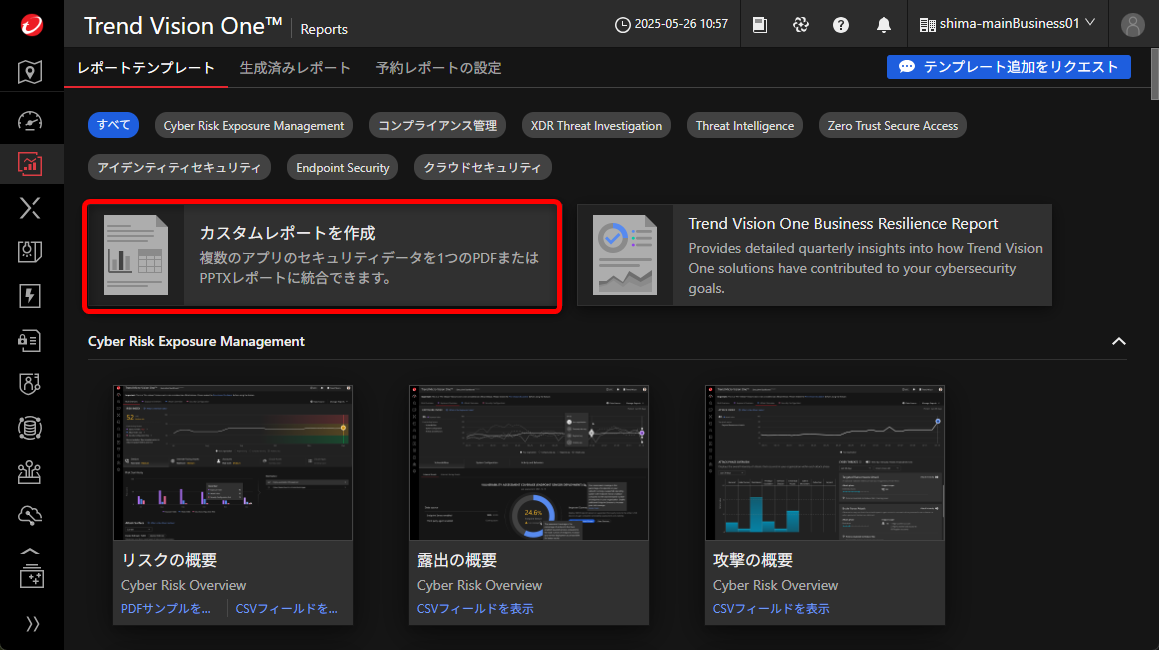The width and height of the screenshot is (1159, 650).
Task: Click the 攻撃の概要 card title
Action: click(x=752, y=560)
